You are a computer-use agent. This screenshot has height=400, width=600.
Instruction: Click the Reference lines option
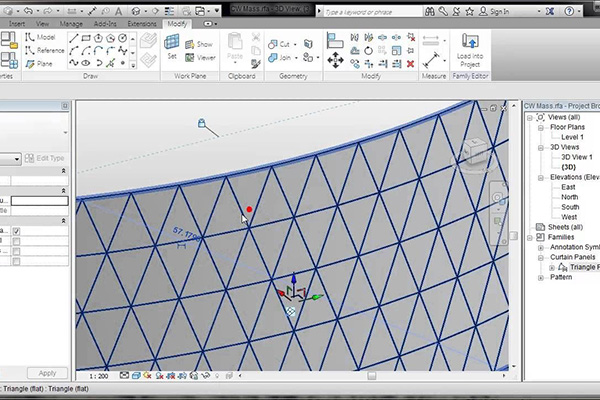point(45,50)
